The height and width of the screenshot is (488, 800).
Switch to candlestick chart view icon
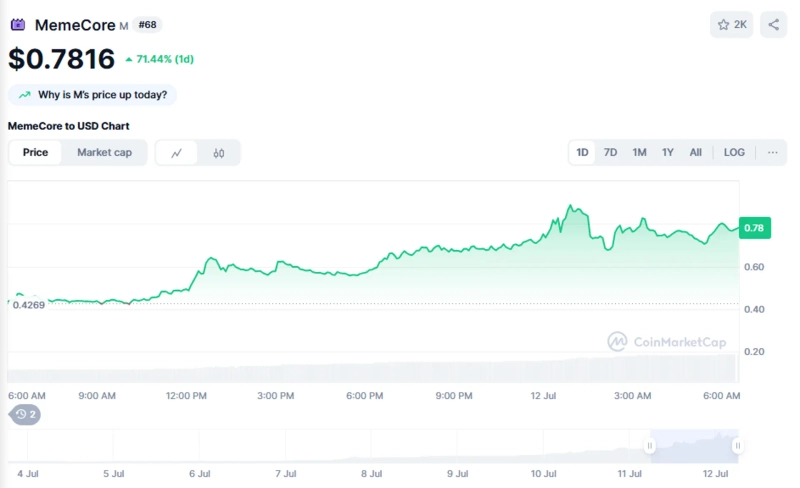(219, 153)
